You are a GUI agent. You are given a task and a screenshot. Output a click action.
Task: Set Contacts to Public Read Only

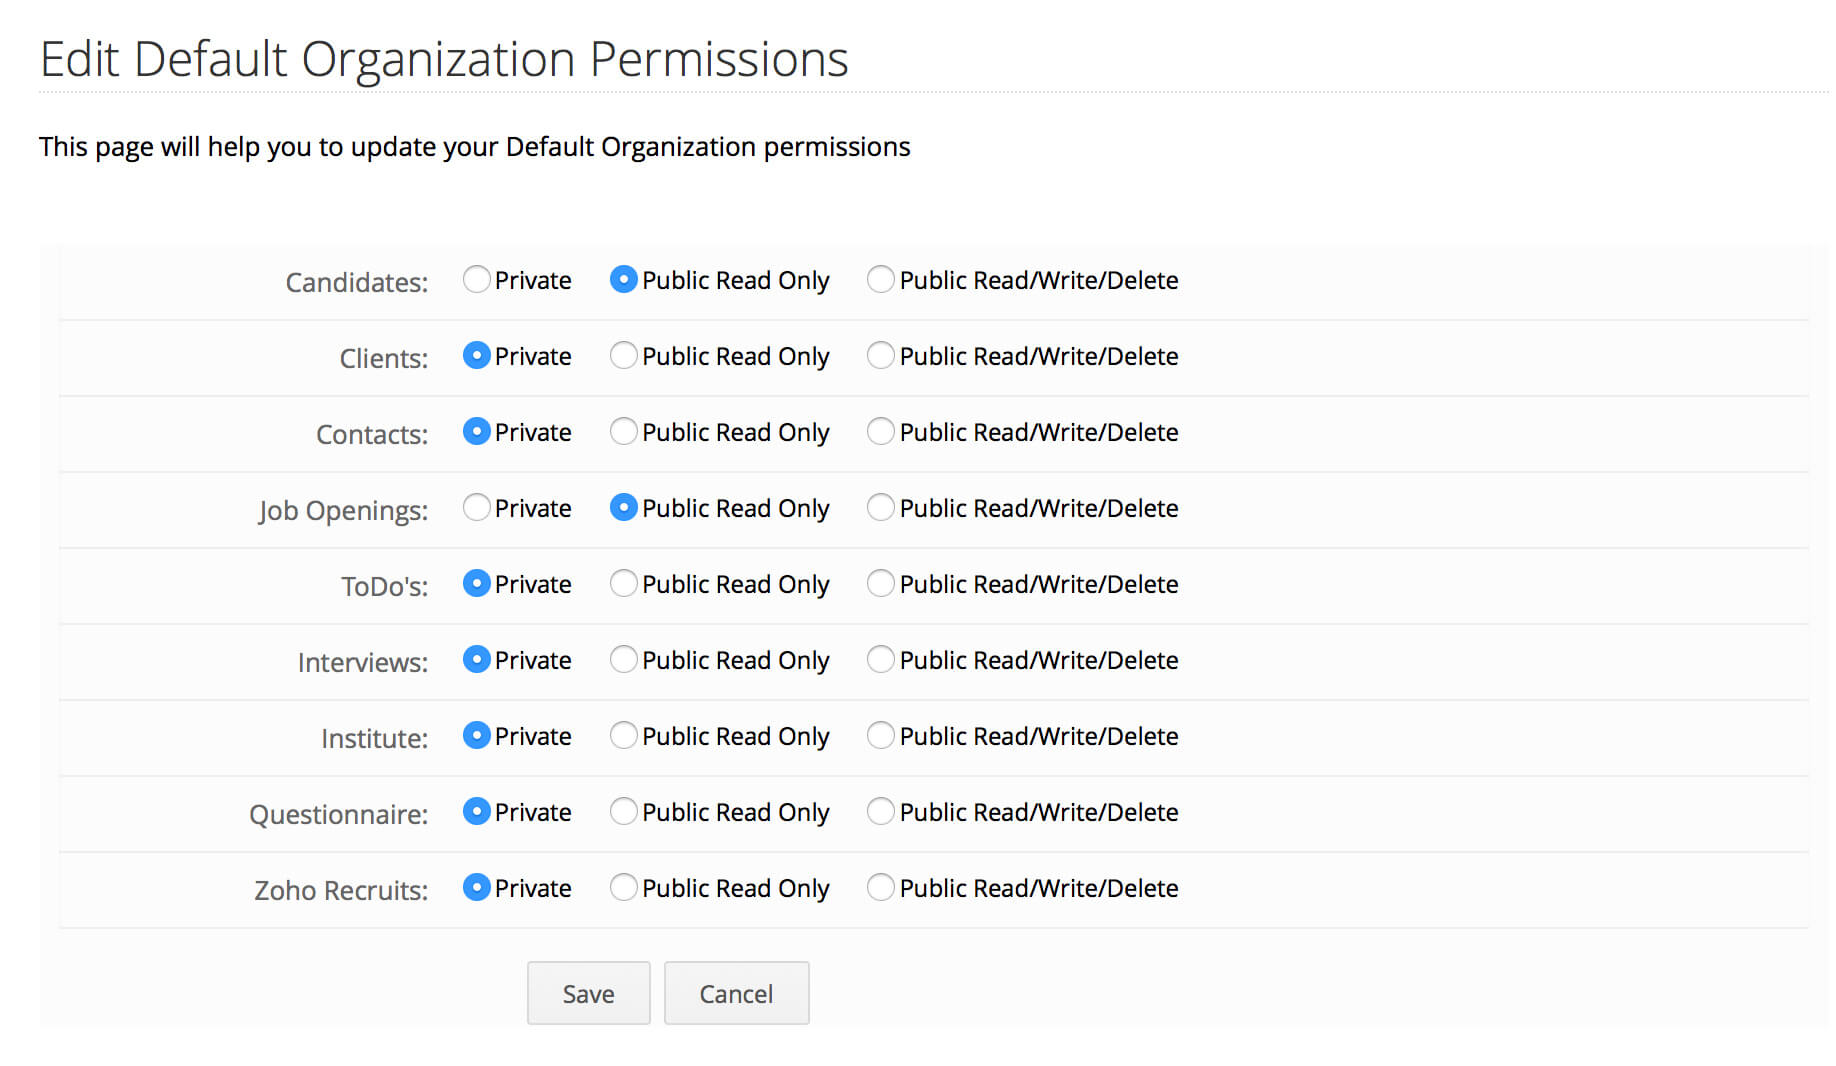624,432
